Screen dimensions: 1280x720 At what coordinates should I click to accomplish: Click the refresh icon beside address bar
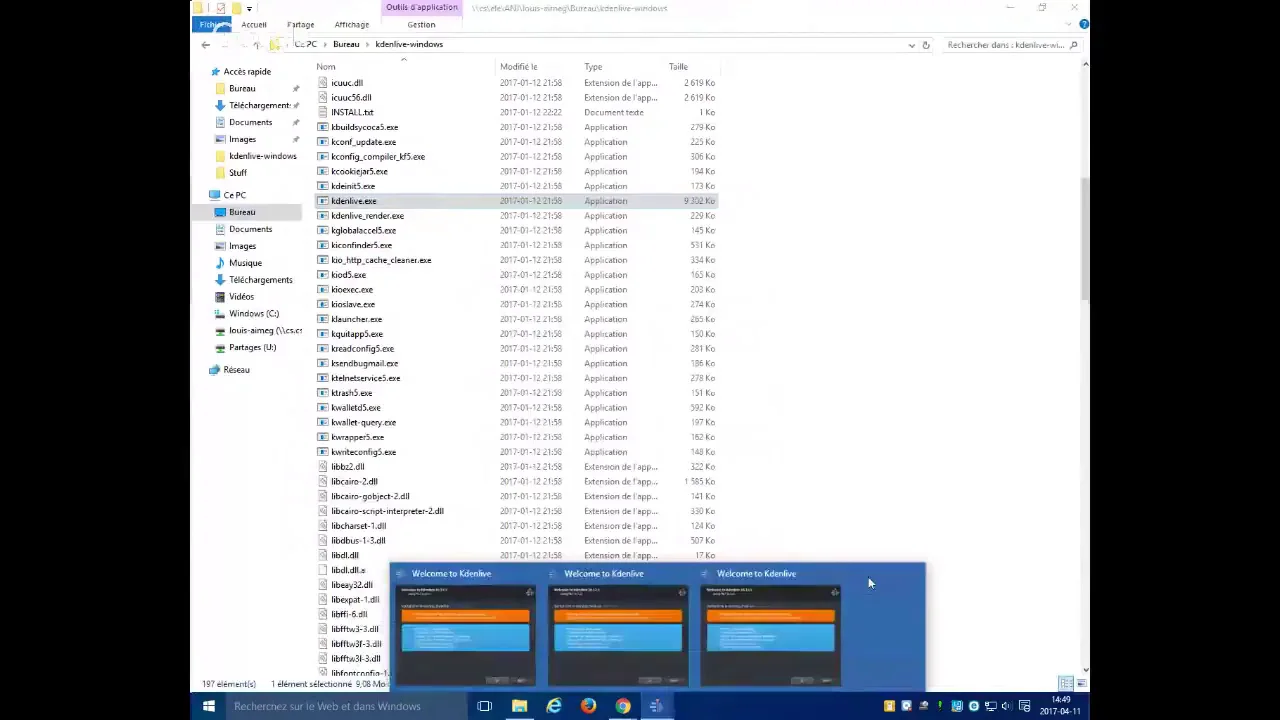click(x=926, y=45)
